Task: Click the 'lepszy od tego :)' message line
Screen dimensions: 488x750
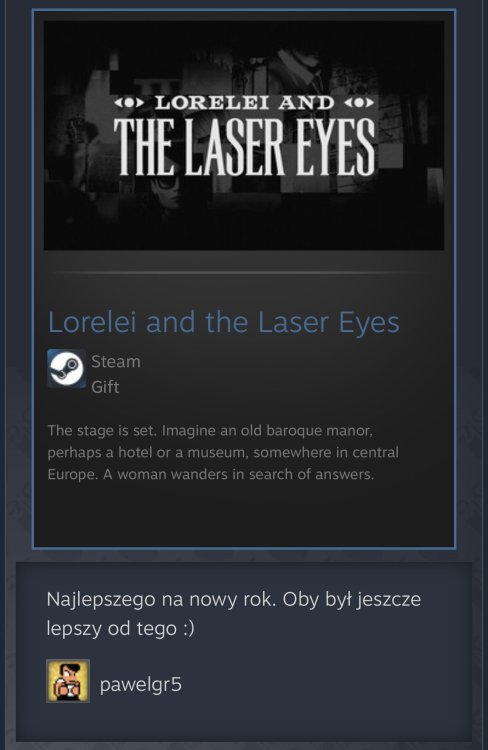Action: click(x=121, y=628)
